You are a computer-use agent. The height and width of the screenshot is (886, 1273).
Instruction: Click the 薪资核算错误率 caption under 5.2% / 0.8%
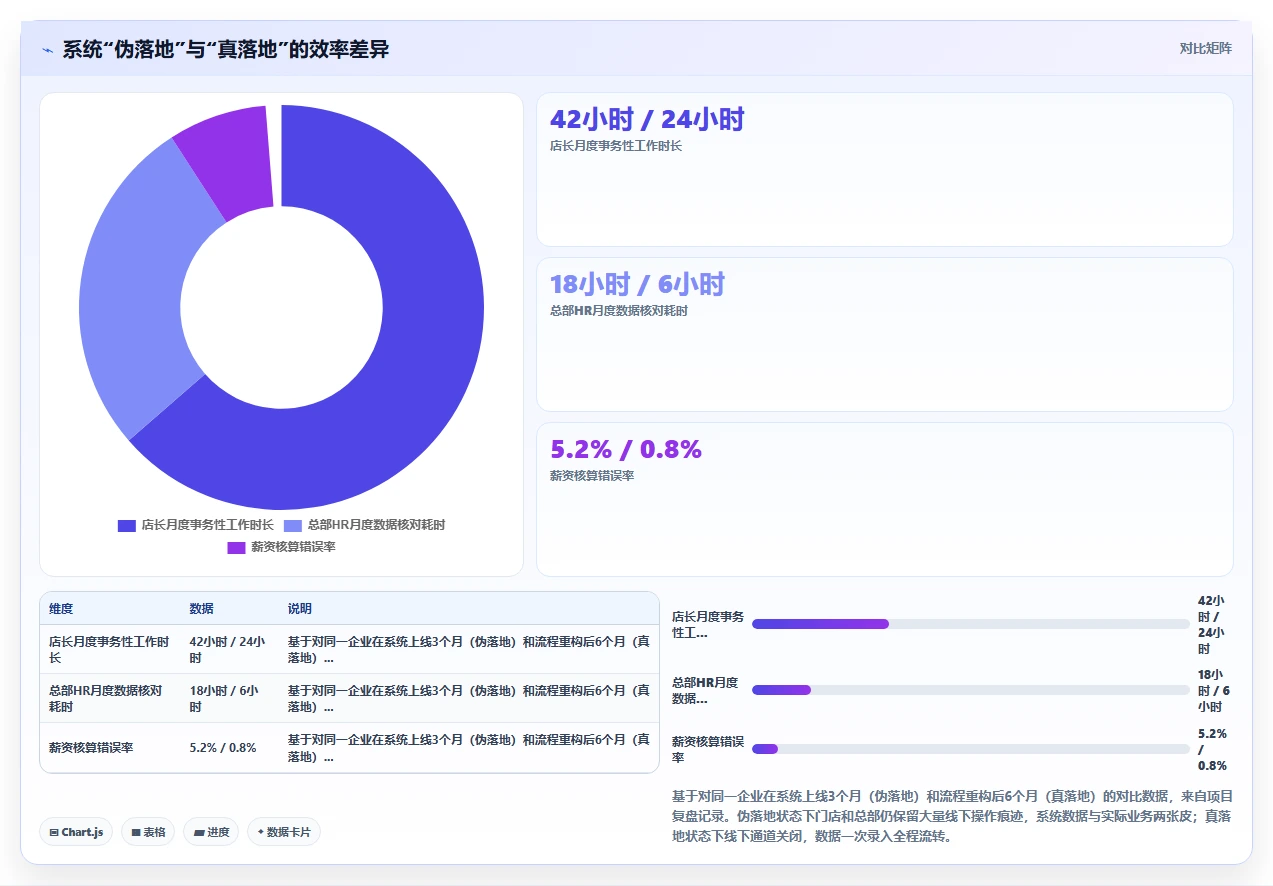(592, 476)
